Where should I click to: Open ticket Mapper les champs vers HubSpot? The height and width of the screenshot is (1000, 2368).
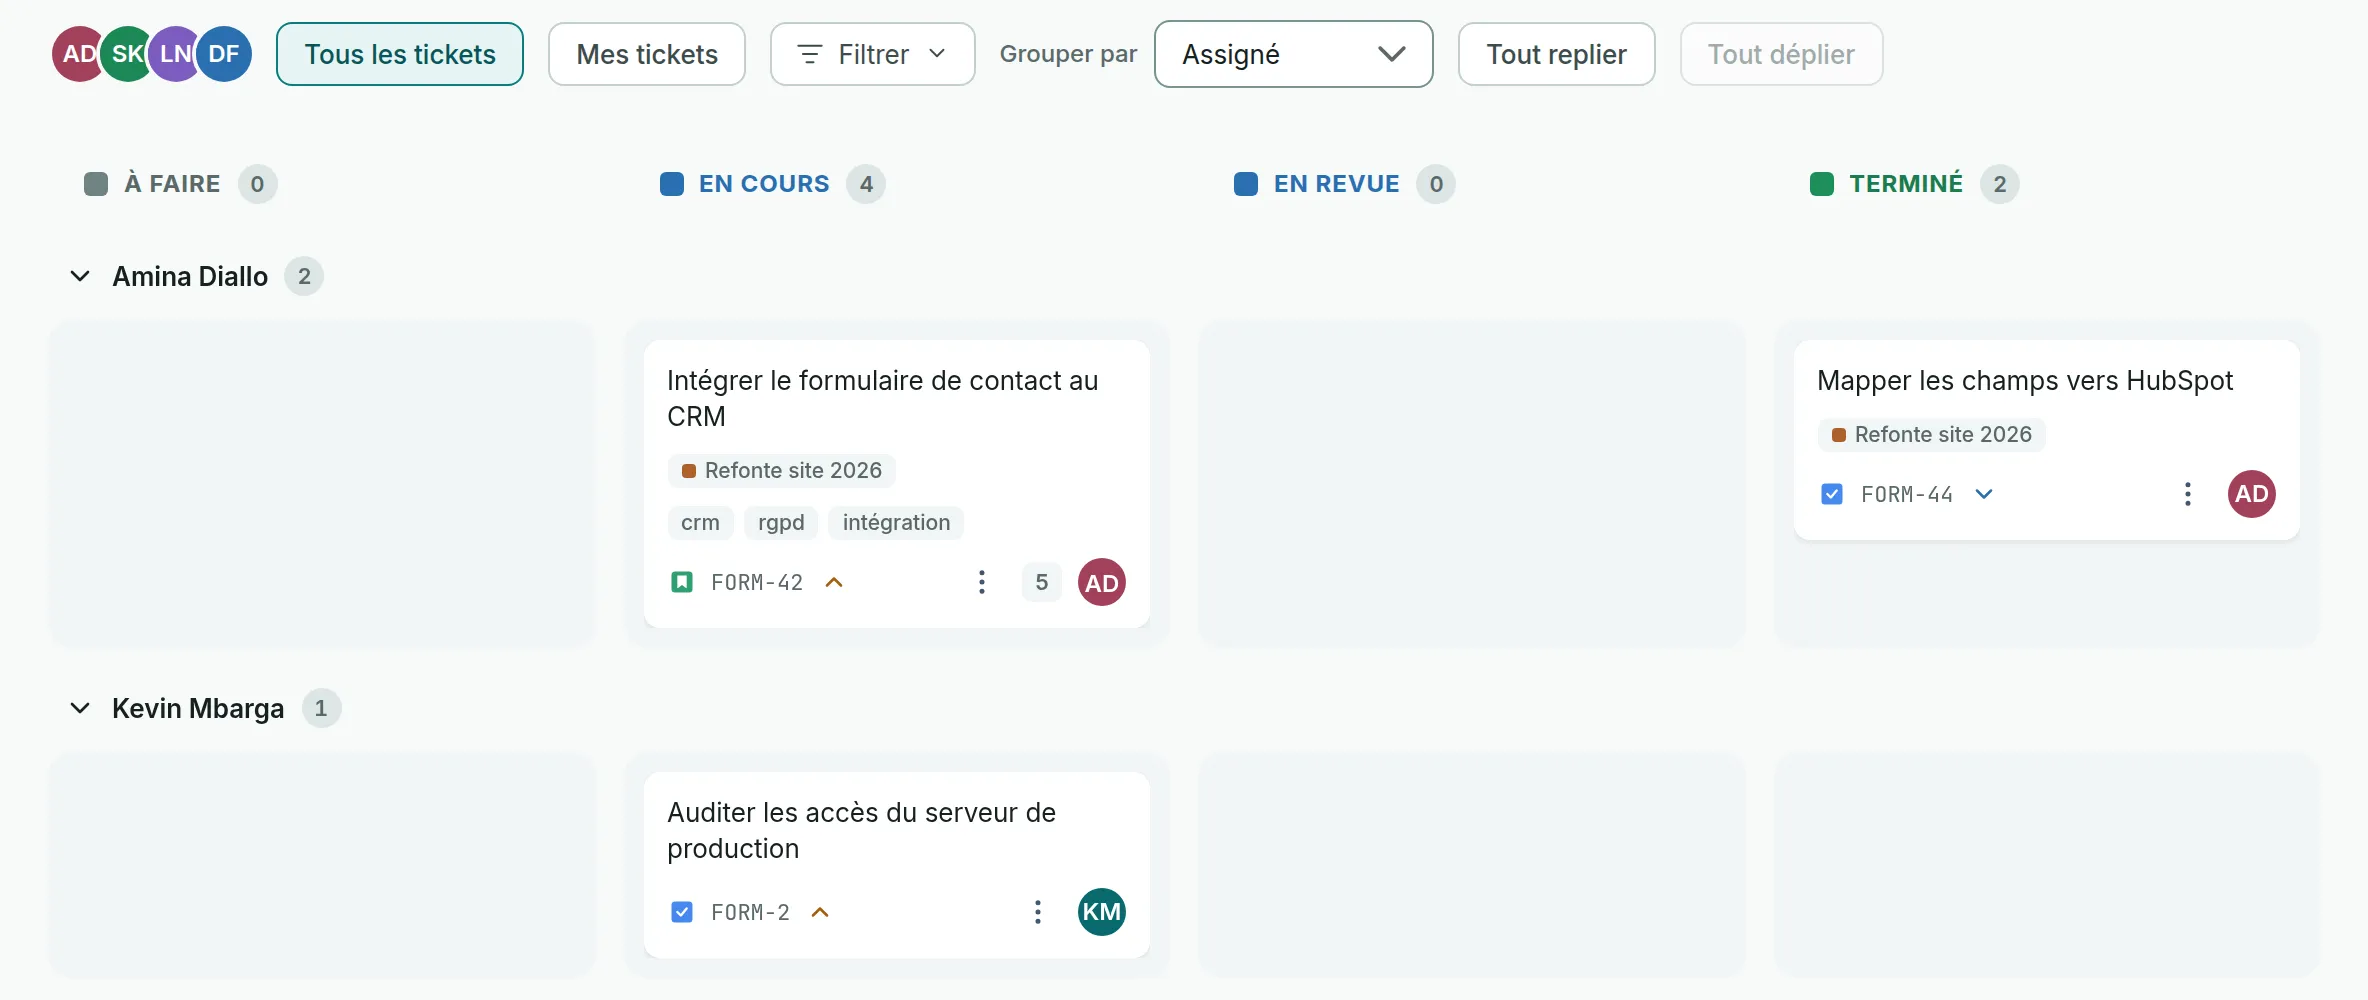tap(2025, 380)
